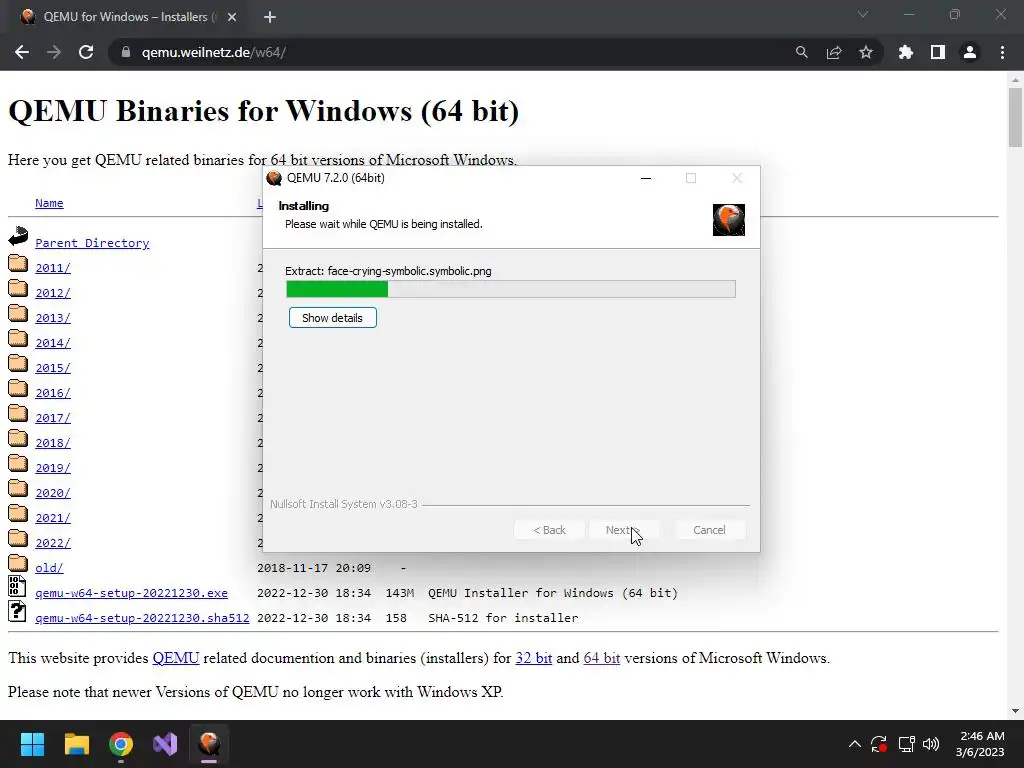Open the zoom magnifier in address bar
The image size is (1024, 768).
[x=801, y=52]
